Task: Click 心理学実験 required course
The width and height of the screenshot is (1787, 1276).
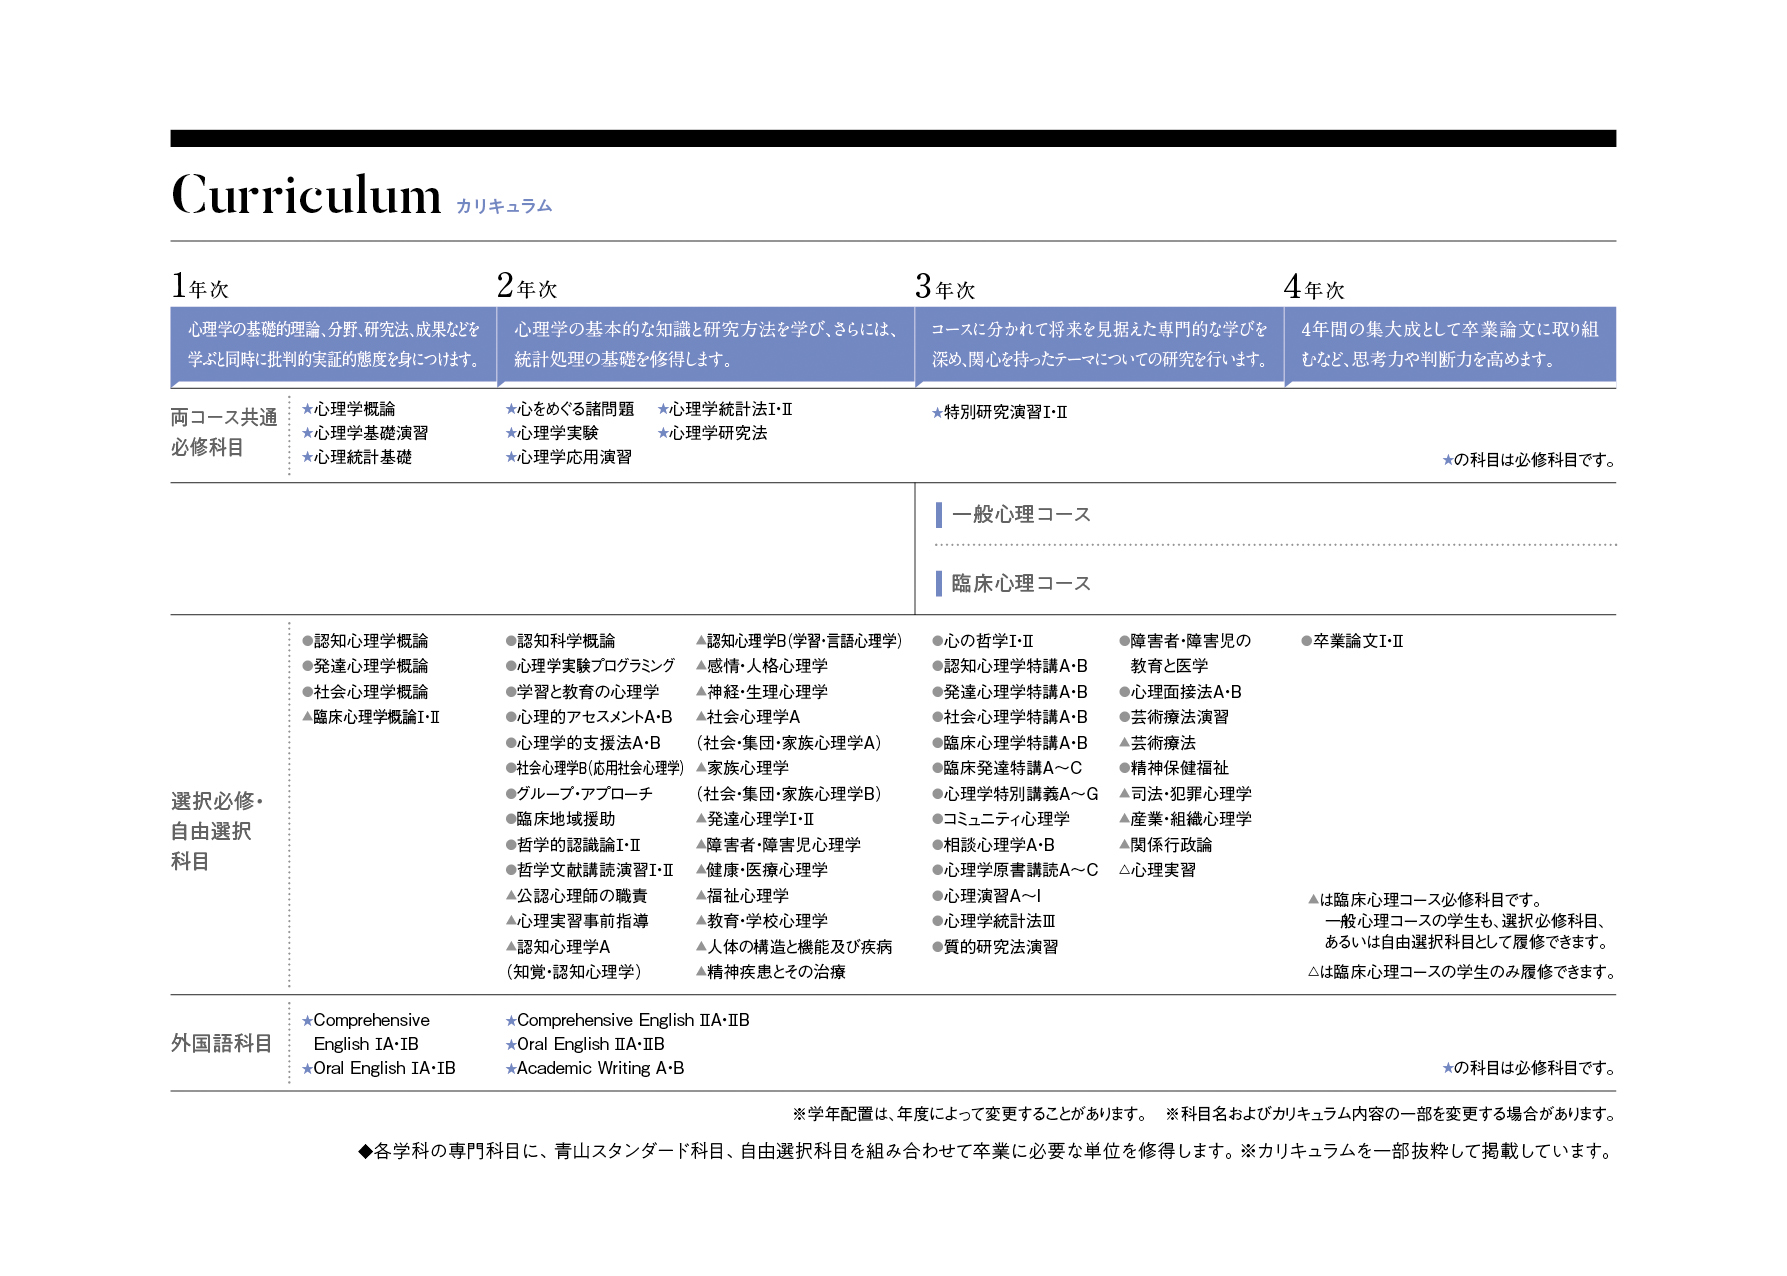Action: point(552,433)
